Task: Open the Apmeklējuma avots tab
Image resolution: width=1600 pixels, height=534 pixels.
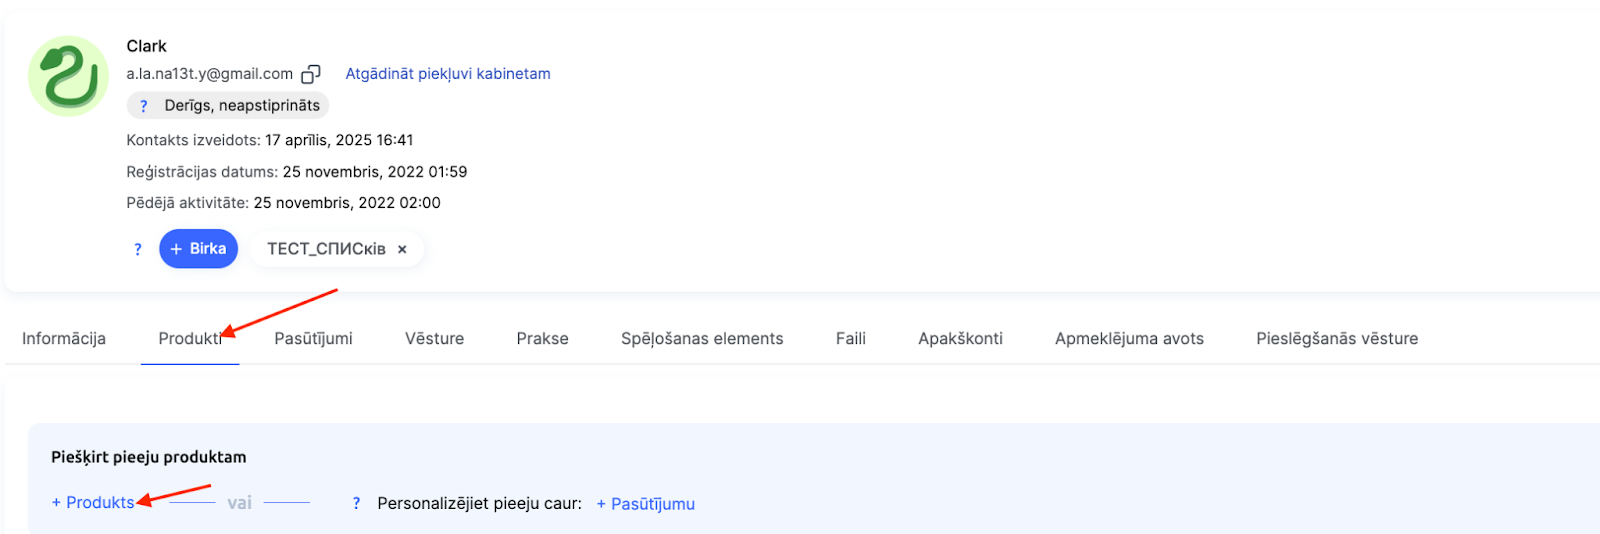Action: click(x=1129, y=339)
